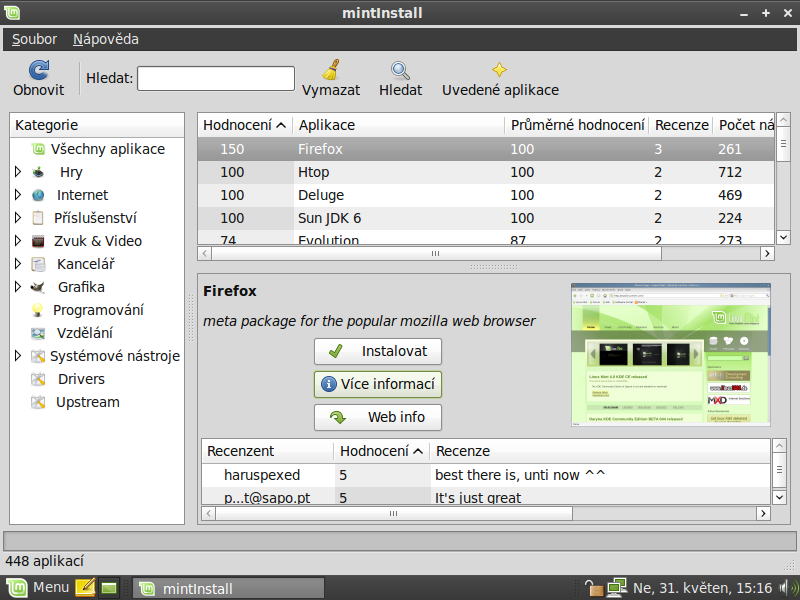Click the network monitors tray icon
This screenshot has height=600, width=800.
pyautogui.click(x=617, y=588)
